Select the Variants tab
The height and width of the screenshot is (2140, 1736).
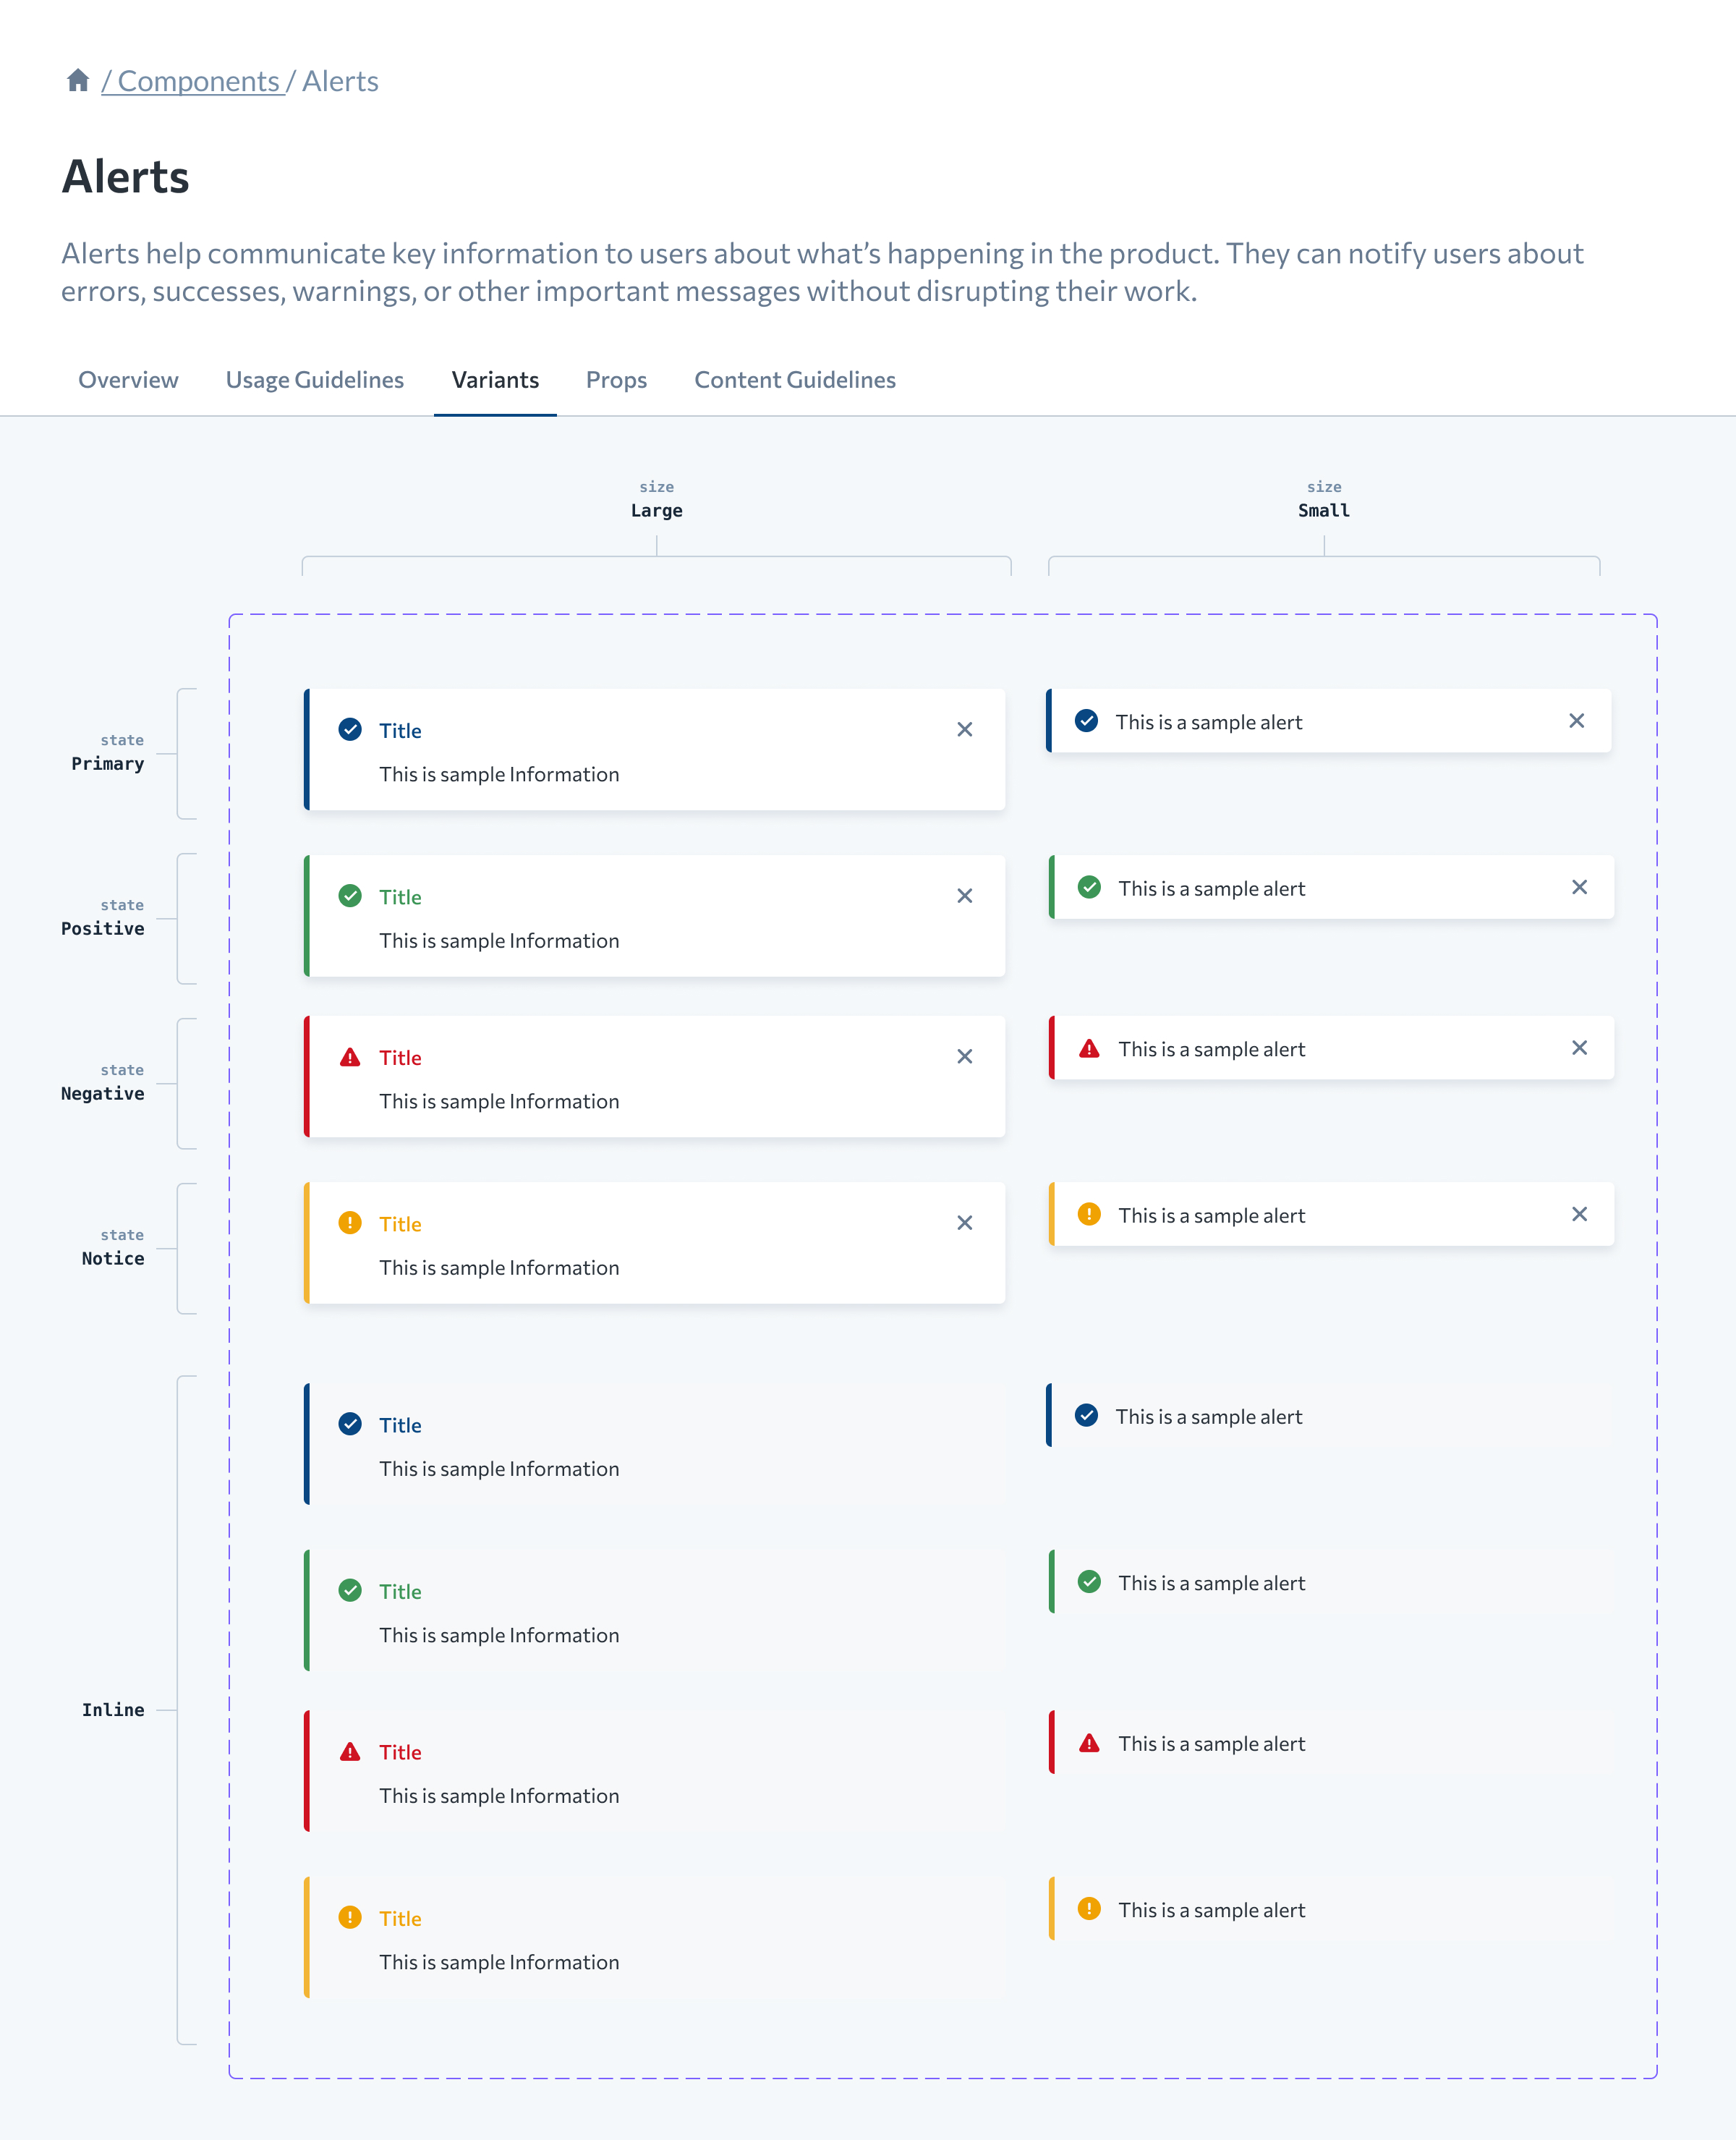[495, 380]
